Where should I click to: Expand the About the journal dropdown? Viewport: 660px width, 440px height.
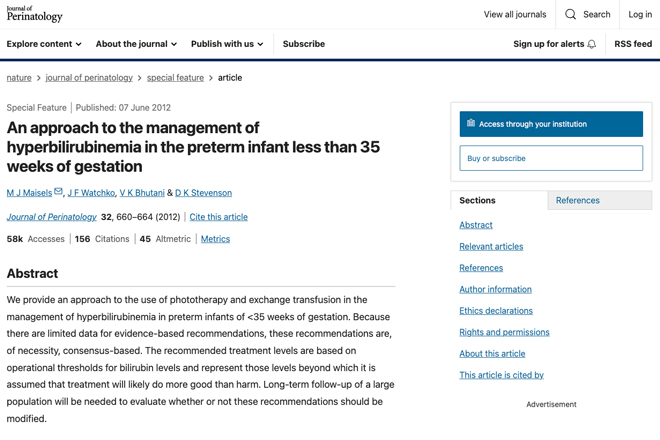[136, 44]
